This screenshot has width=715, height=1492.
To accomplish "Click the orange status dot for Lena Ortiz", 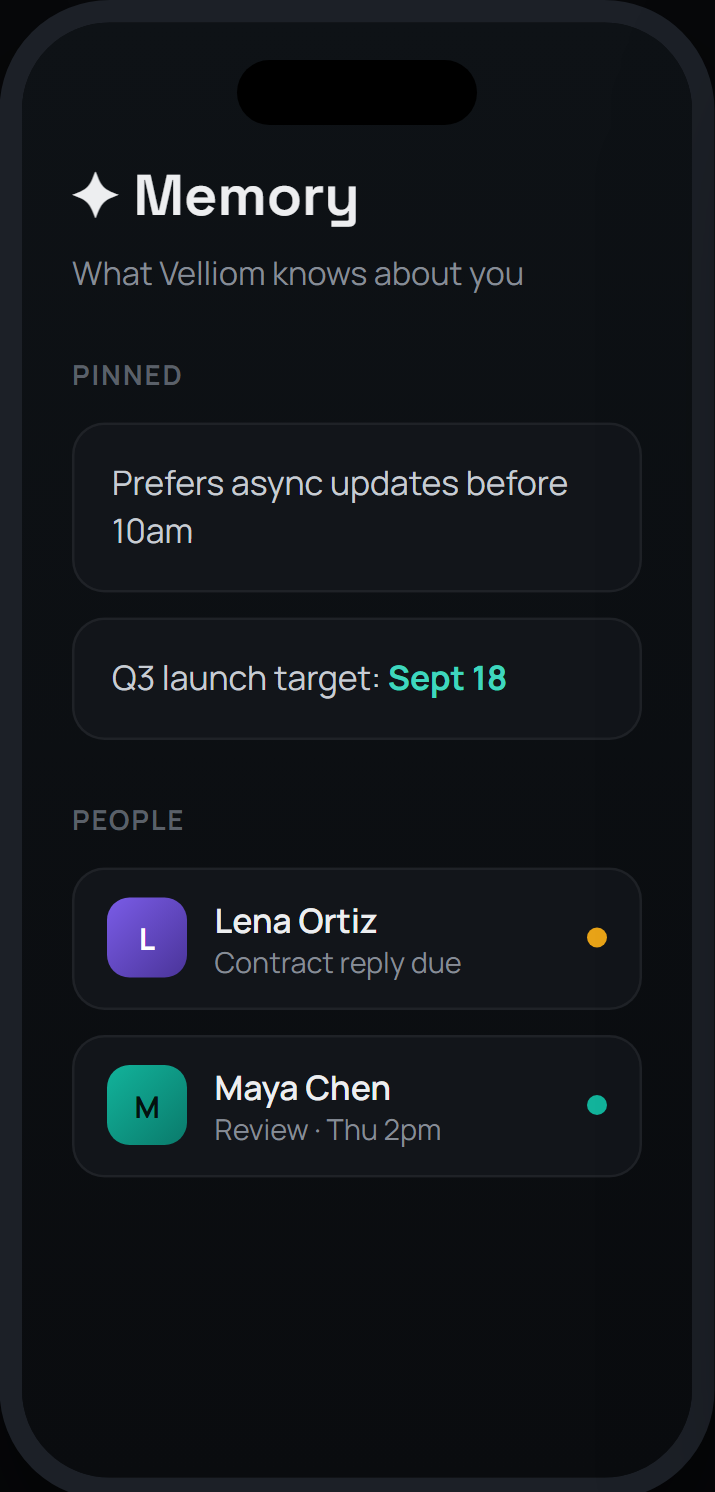I will [x=597, y=938].
